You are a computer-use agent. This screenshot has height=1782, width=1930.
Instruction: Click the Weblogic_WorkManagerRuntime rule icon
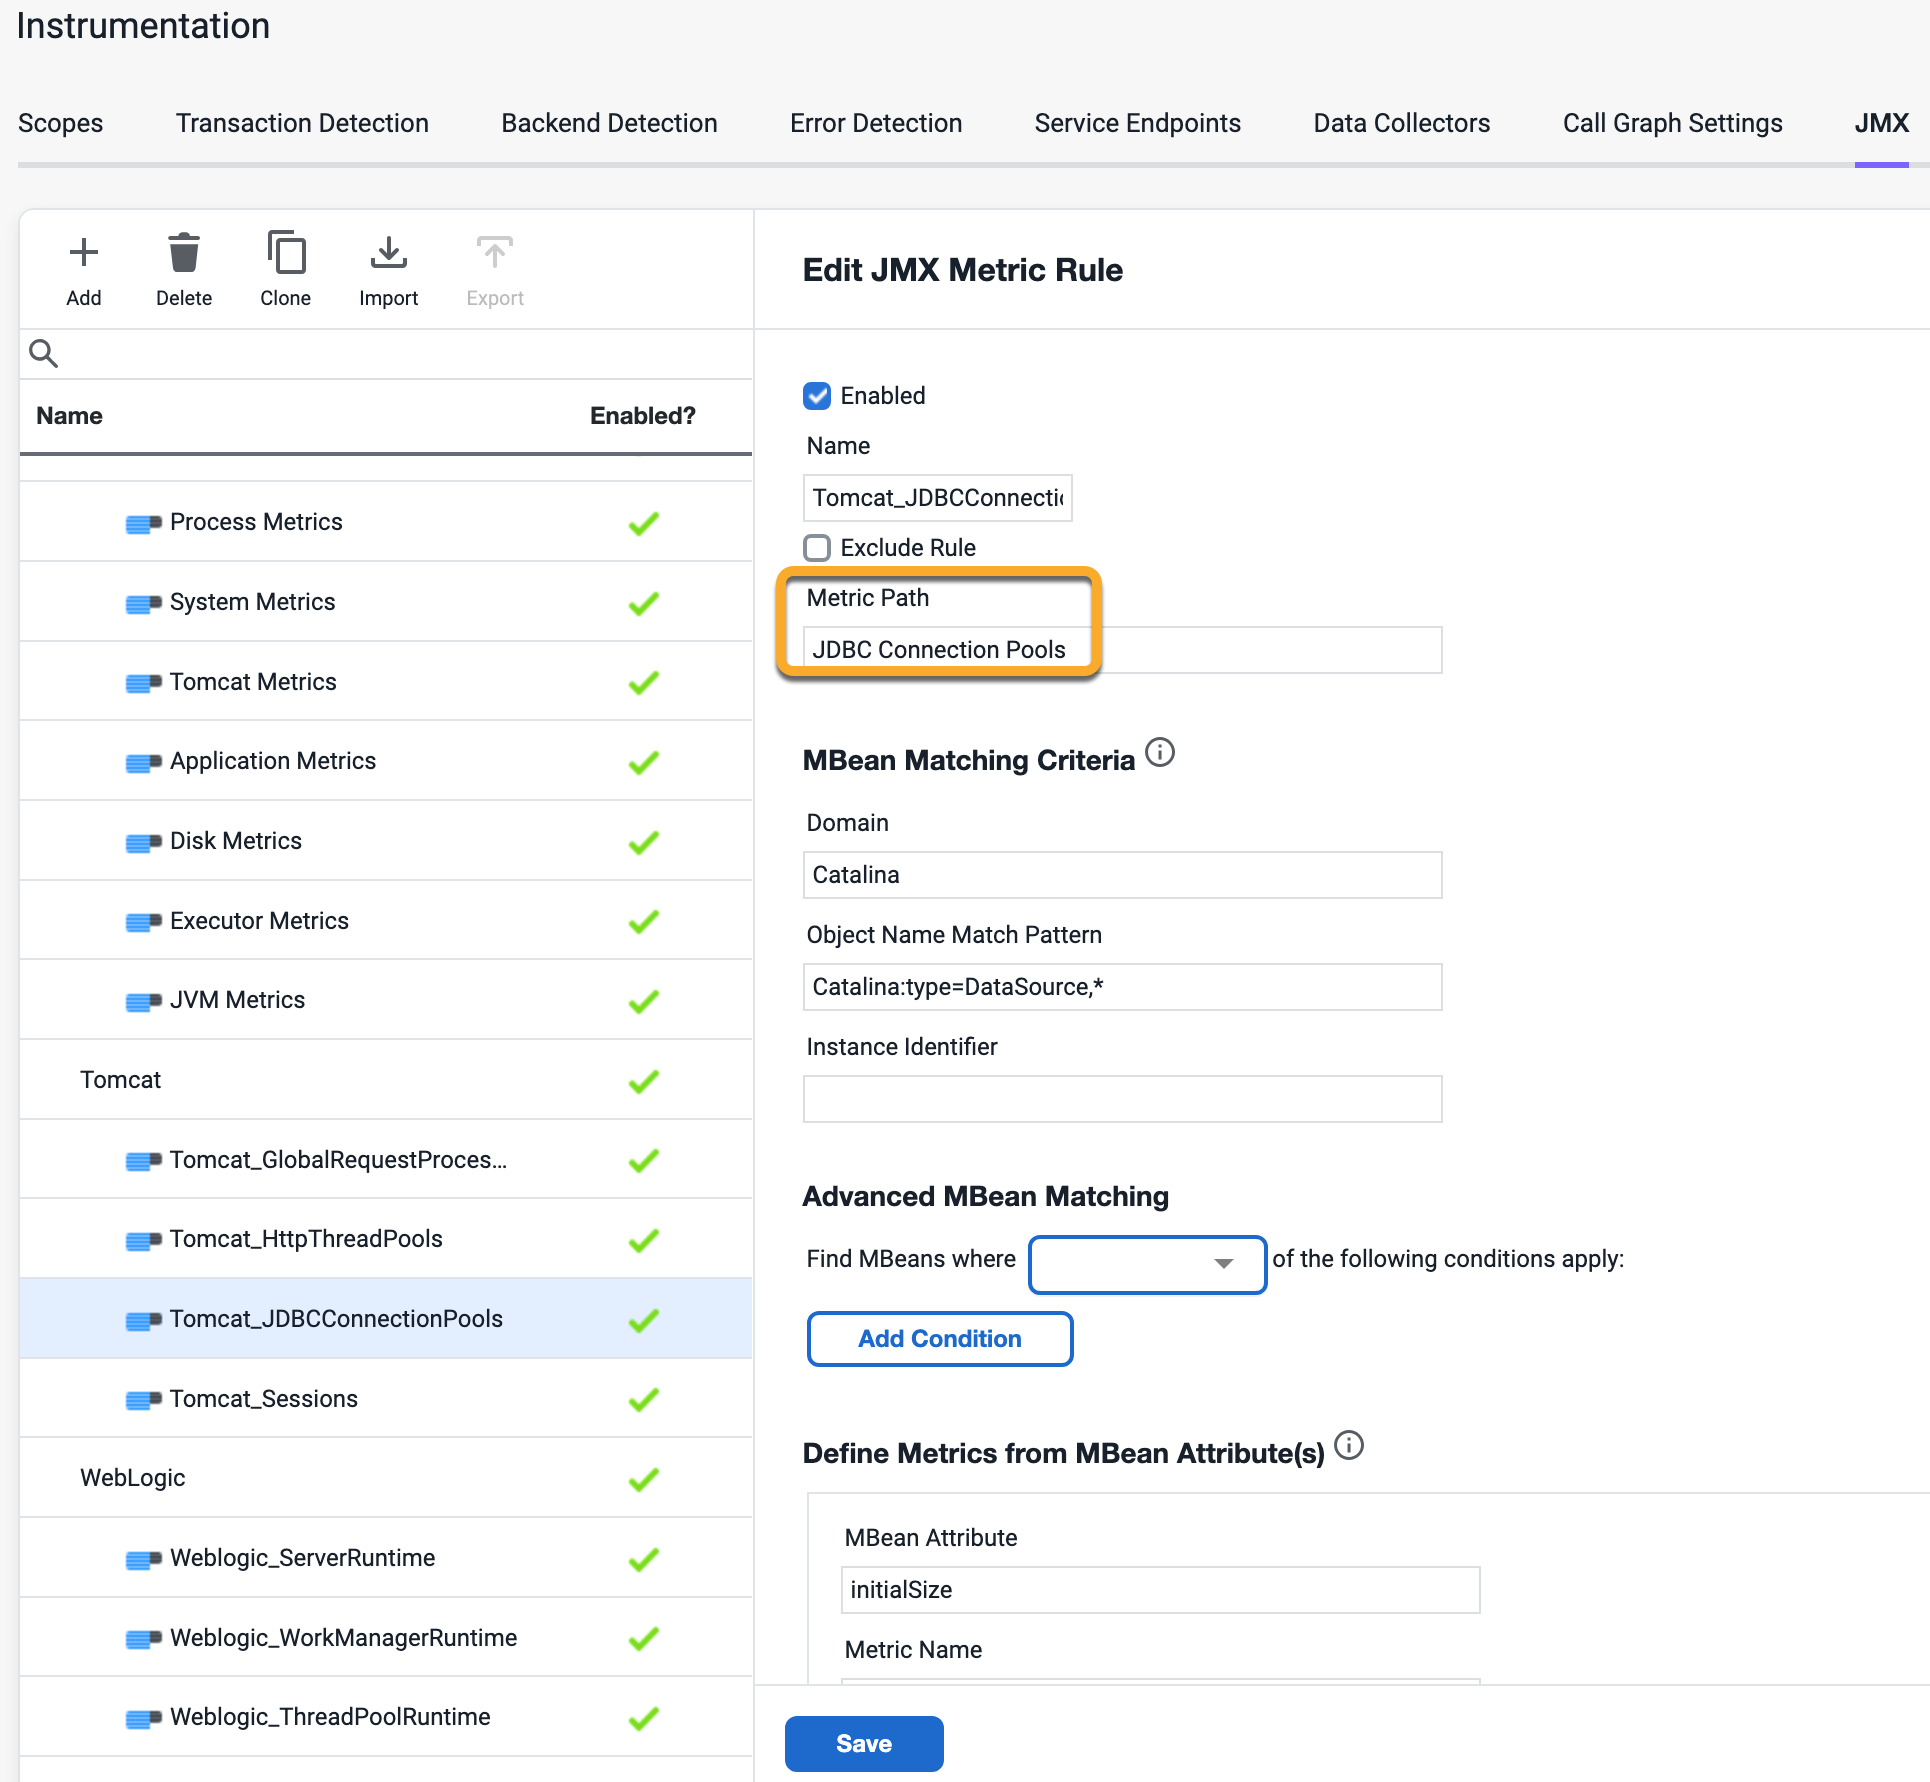point(143,1639)
